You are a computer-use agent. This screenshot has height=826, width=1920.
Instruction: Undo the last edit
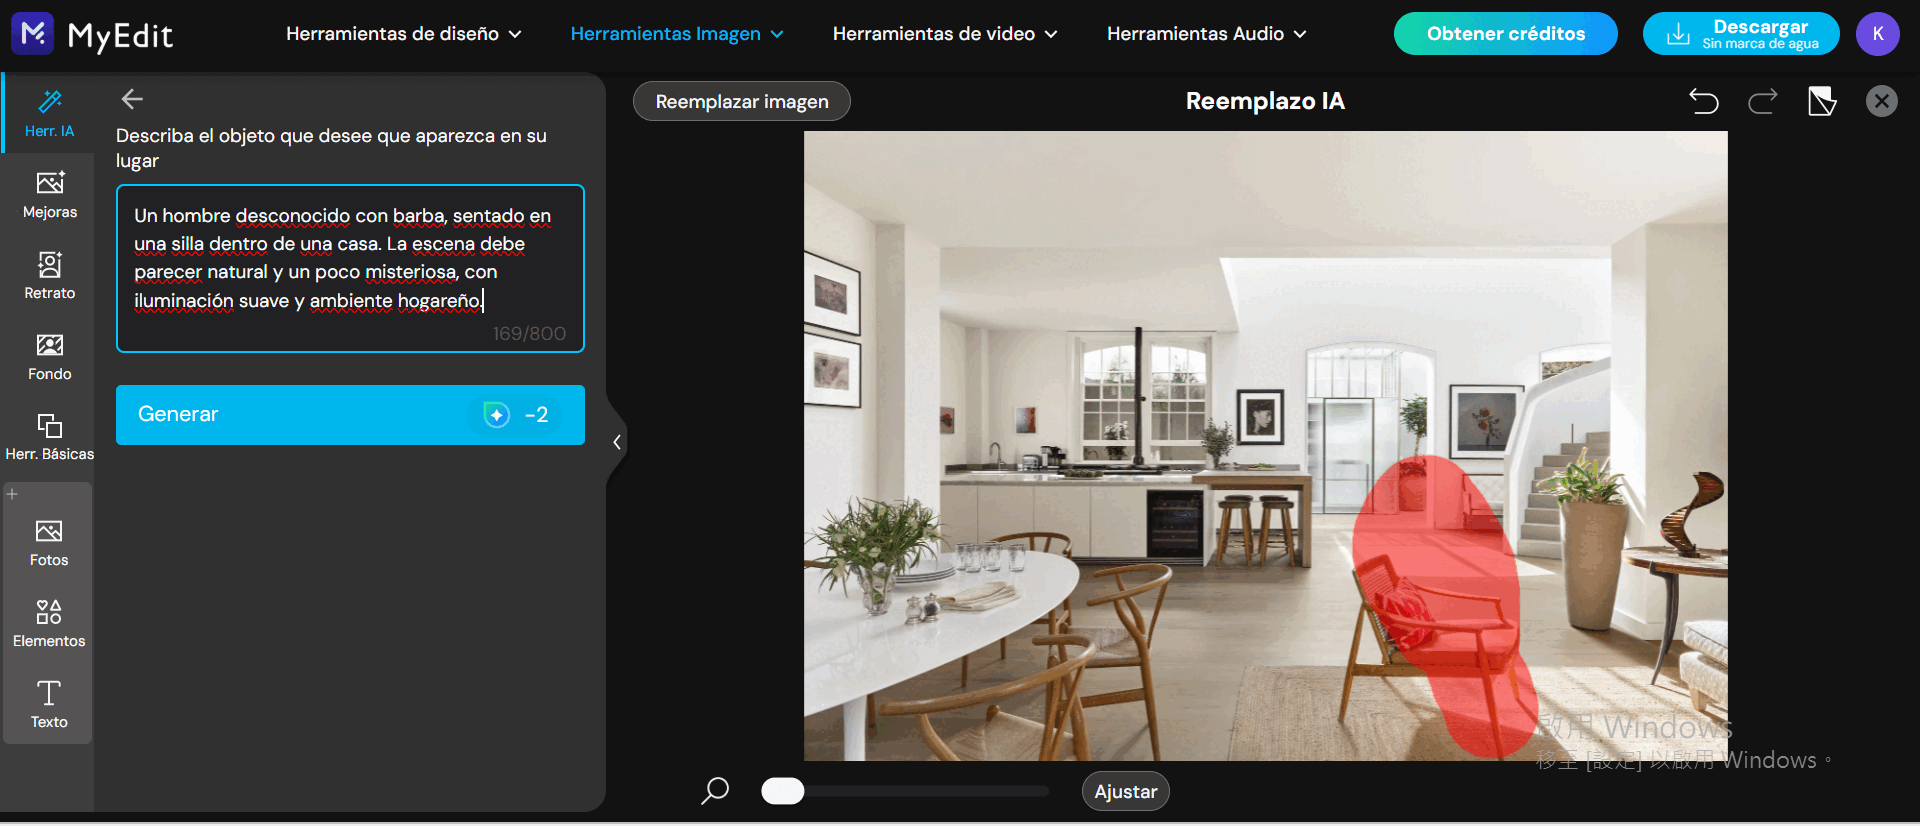(x=1704, y=101)
